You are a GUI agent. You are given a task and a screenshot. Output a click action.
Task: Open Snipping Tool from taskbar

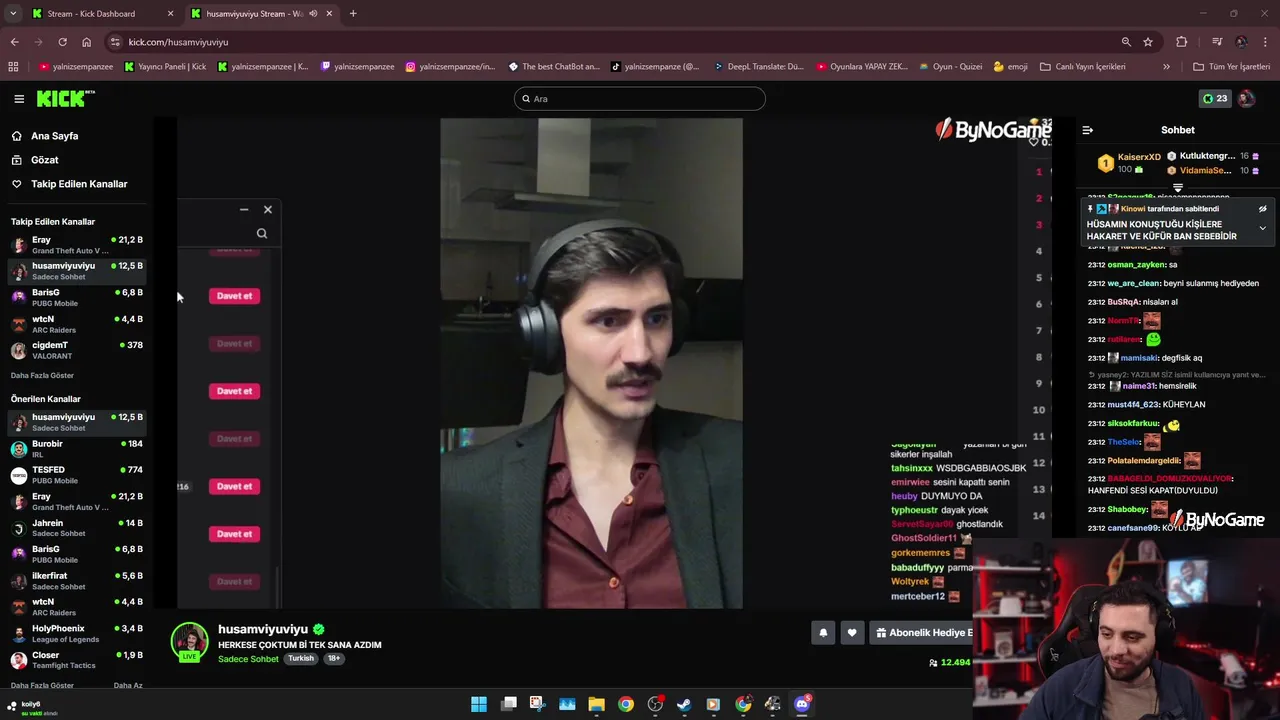[x=537, y=704]
